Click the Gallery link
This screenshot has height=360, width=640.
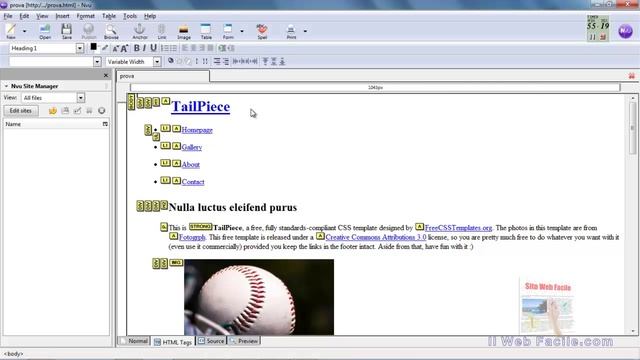[x=191, y=147]
